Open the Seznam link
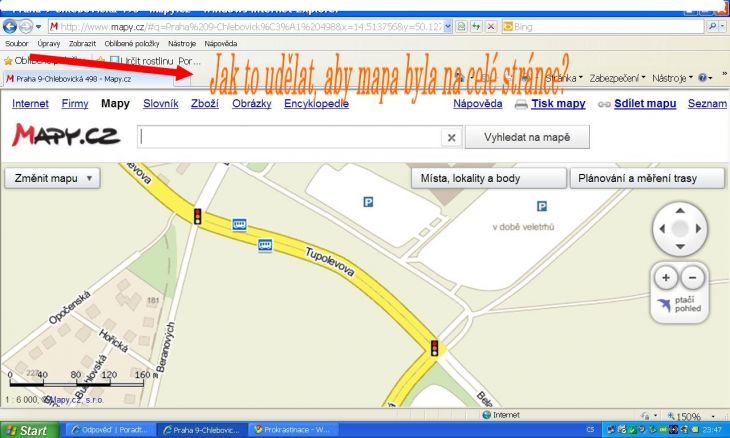The height and width of the screenshot is (438, 730). pyautogui.click(x=707, y=103)
